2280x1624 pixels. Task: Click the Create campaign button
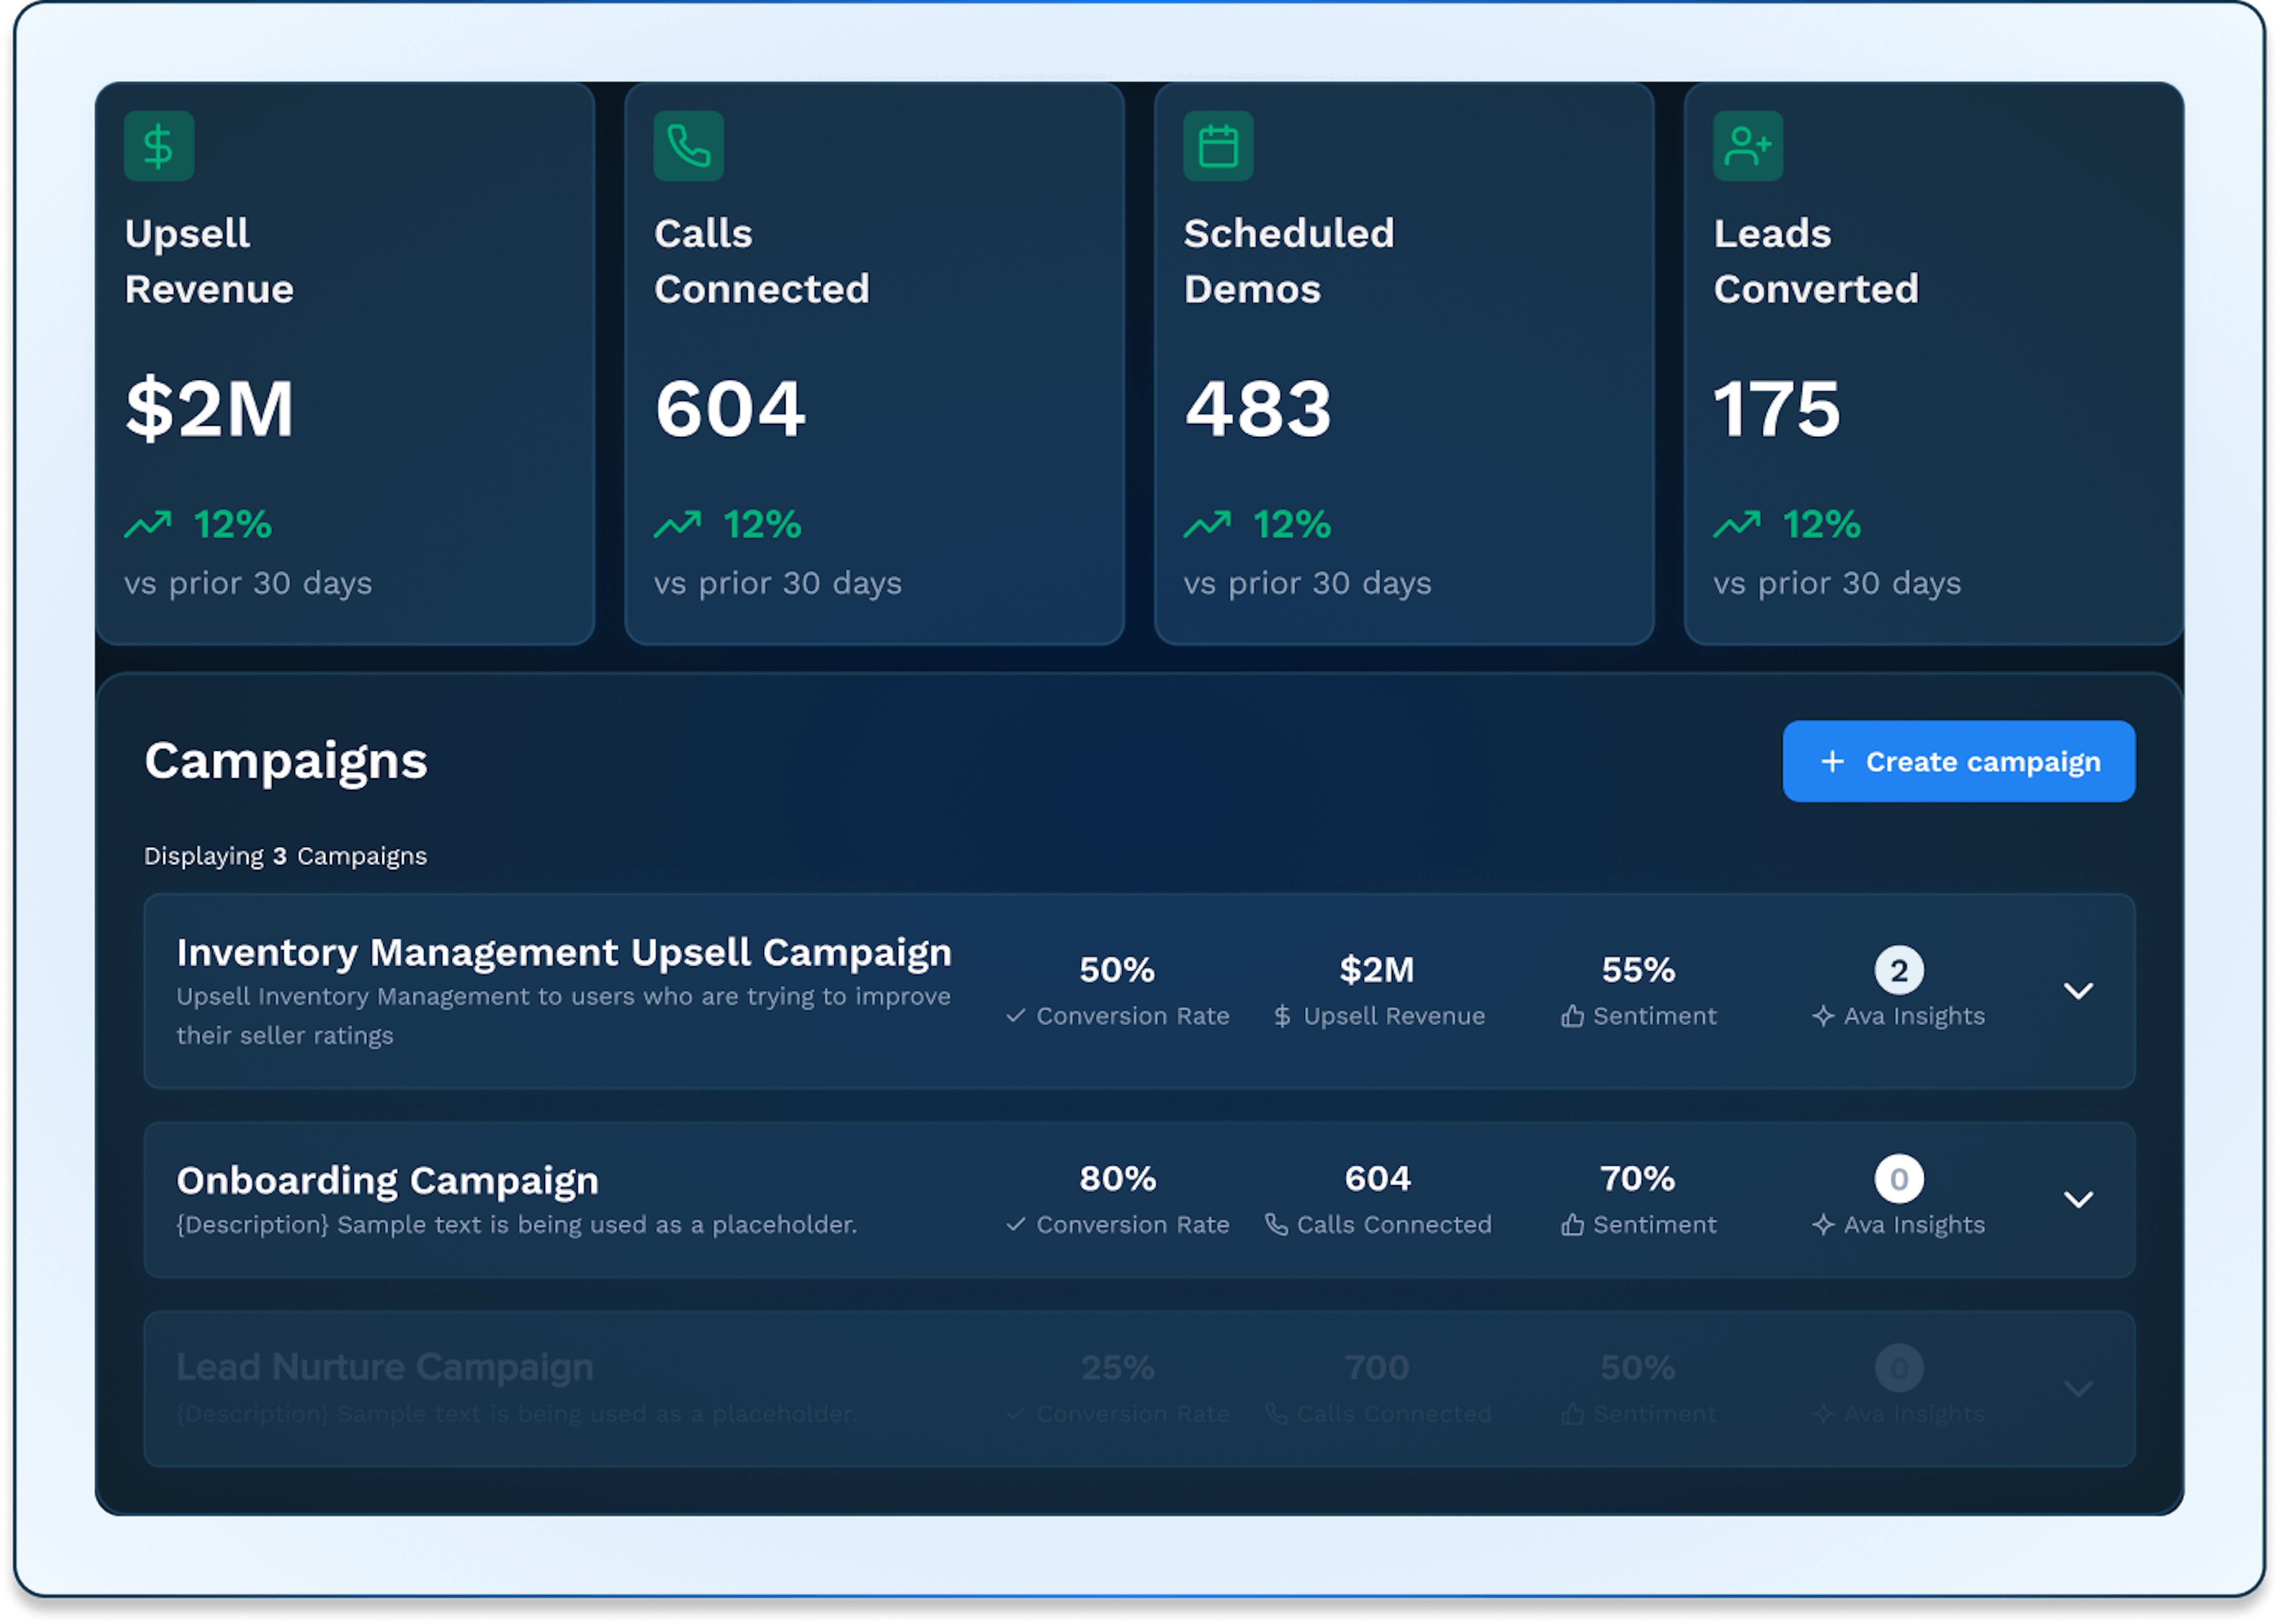(1957, 761)
